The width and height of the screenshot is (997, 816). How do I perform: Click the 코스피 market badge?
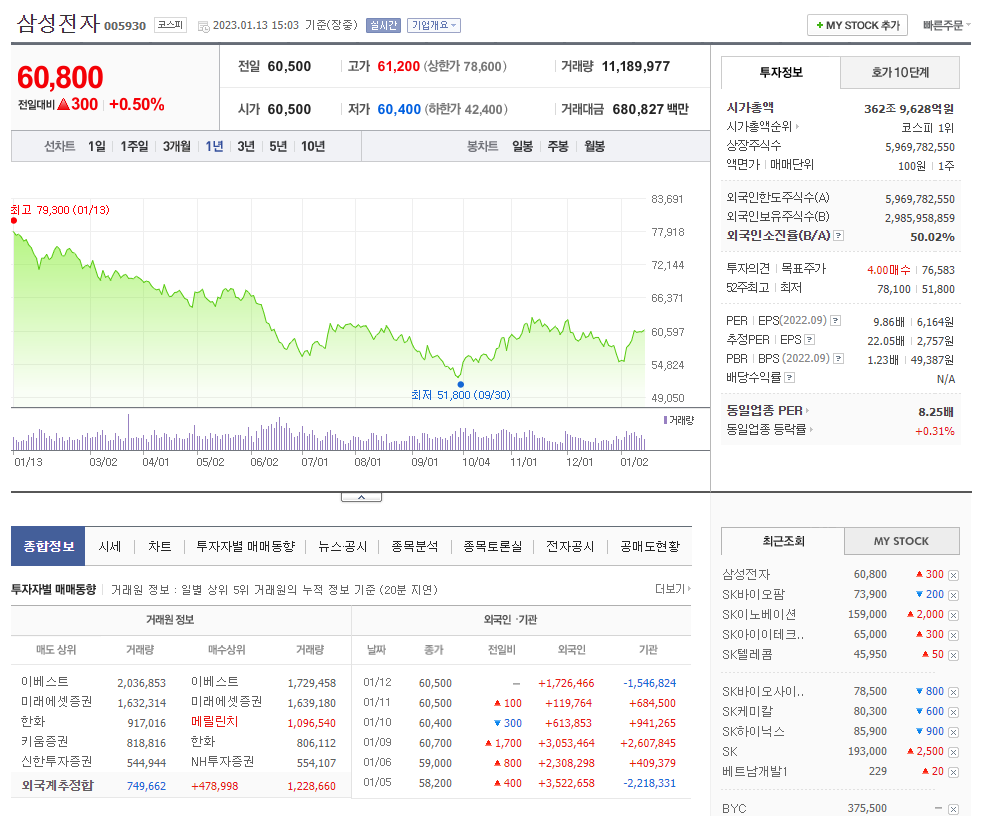[x=170, y=25]
